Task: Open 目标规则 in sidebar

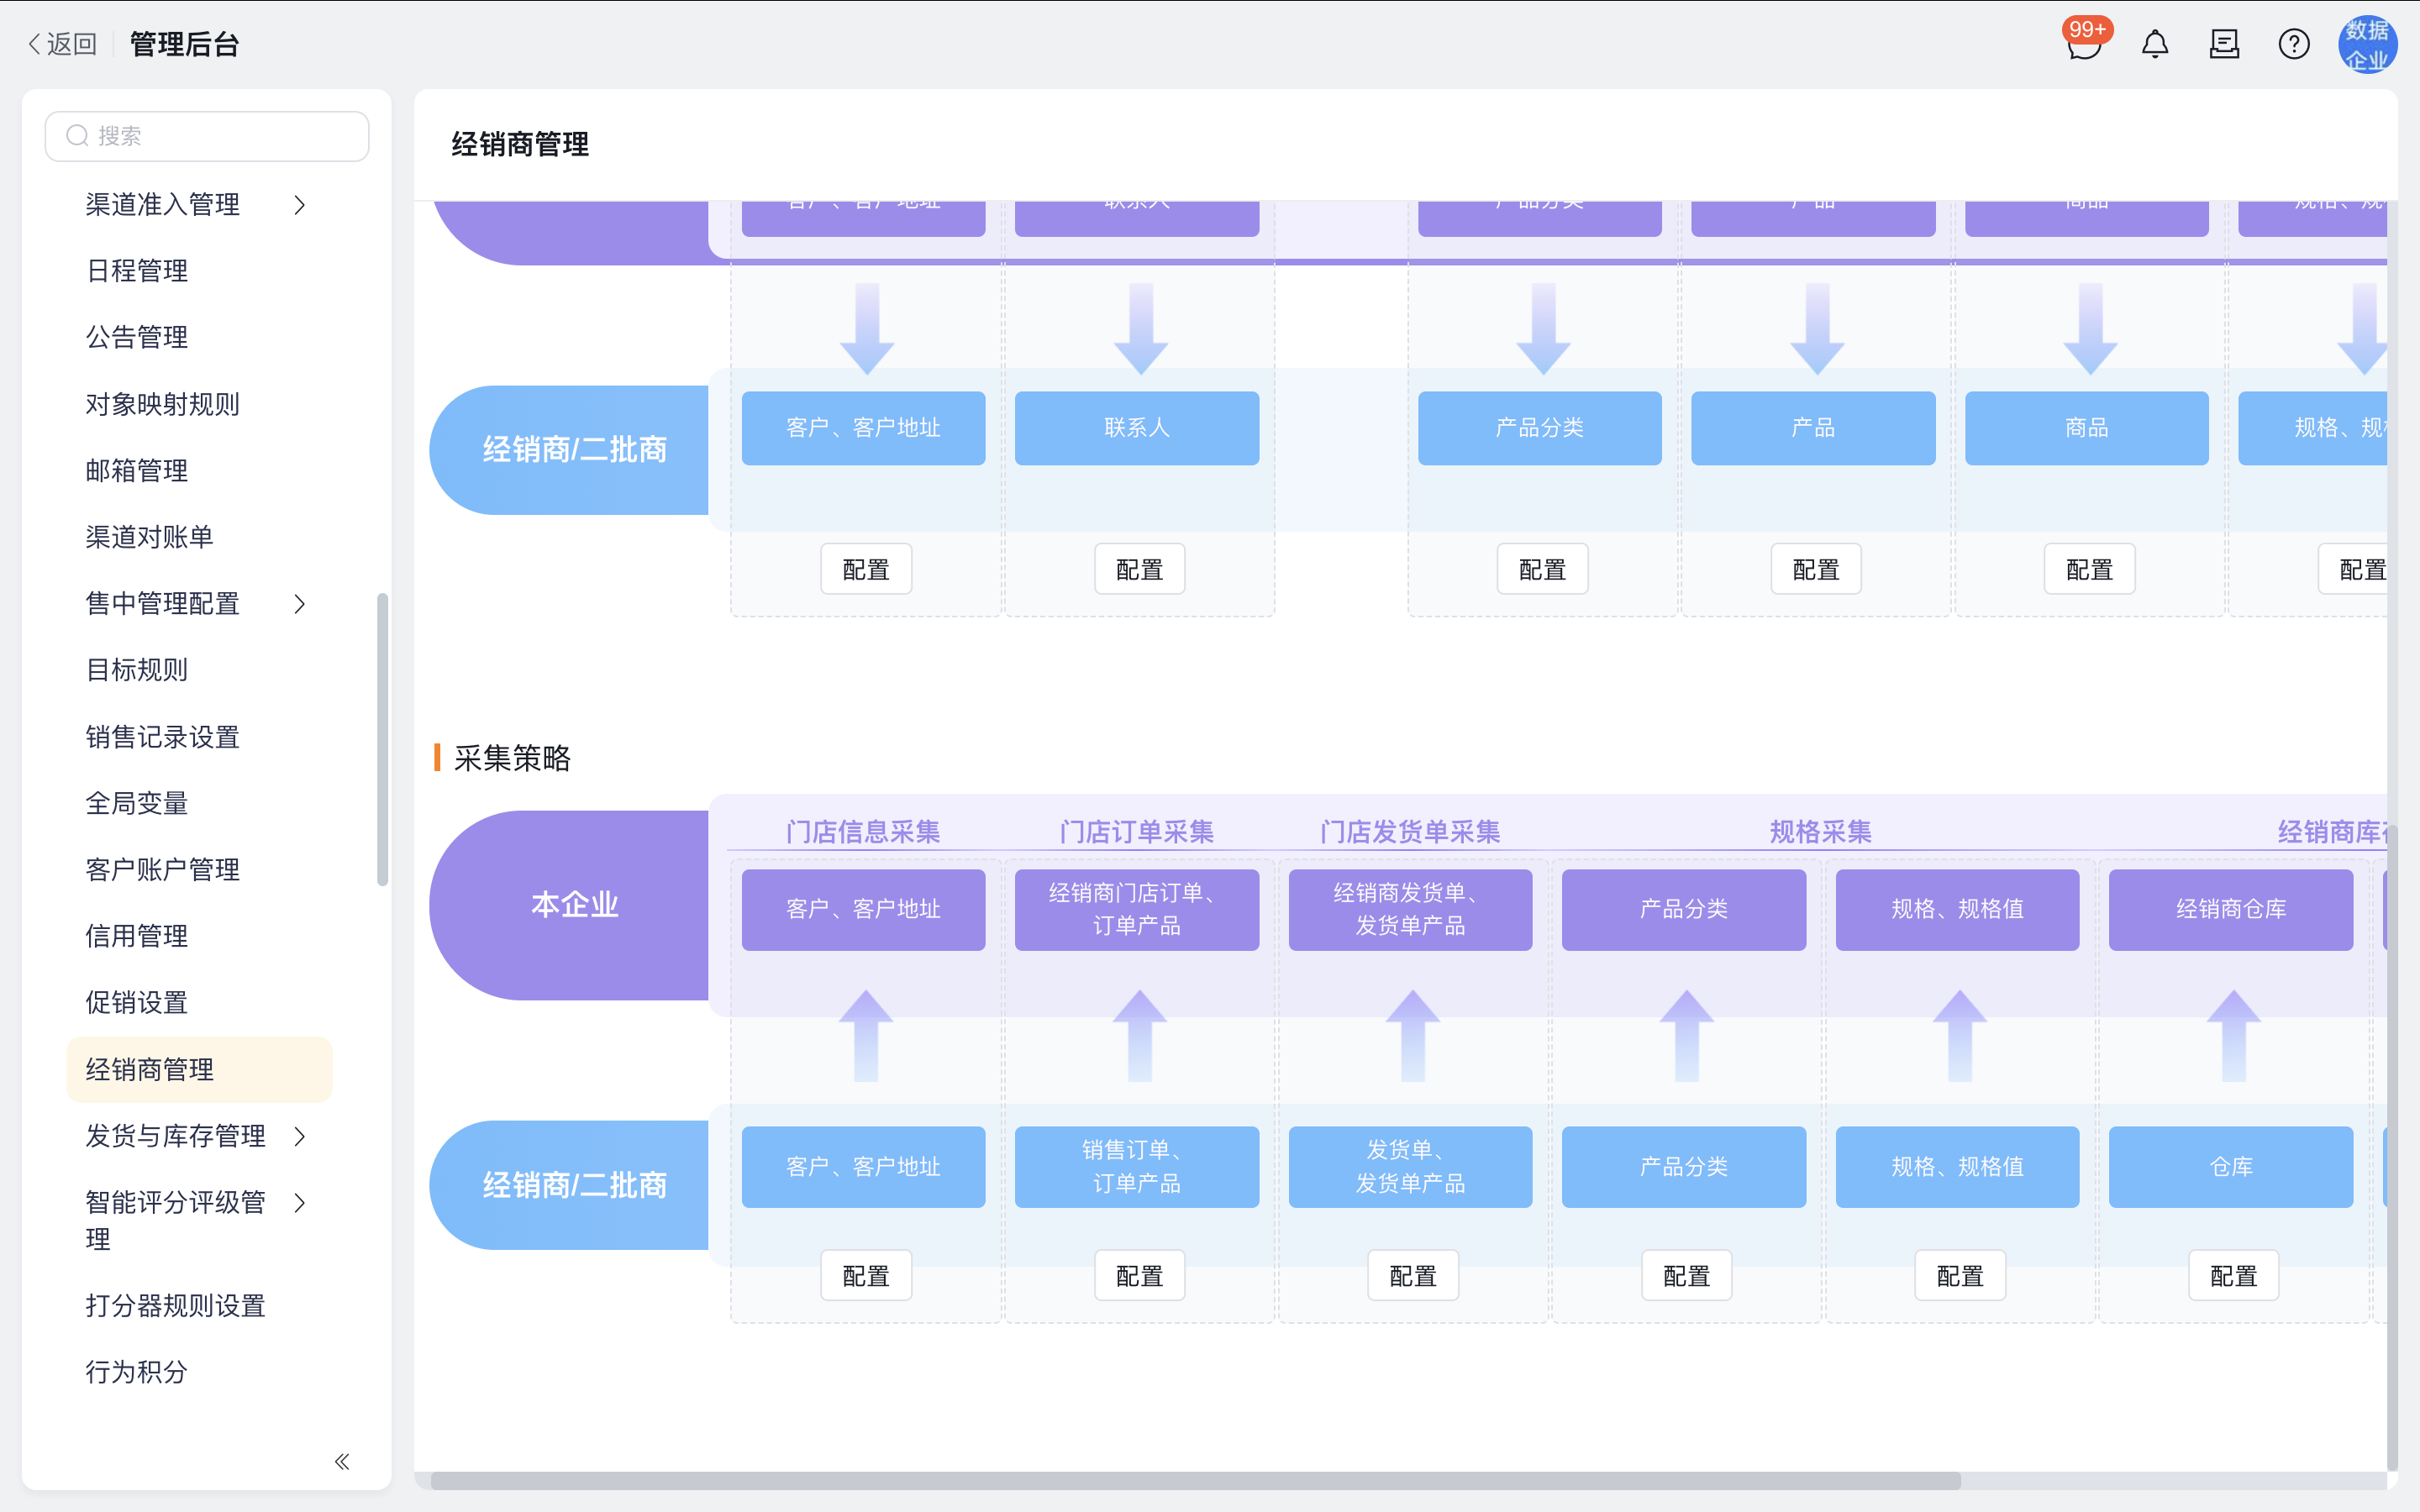Action: (x=137, y=670)
